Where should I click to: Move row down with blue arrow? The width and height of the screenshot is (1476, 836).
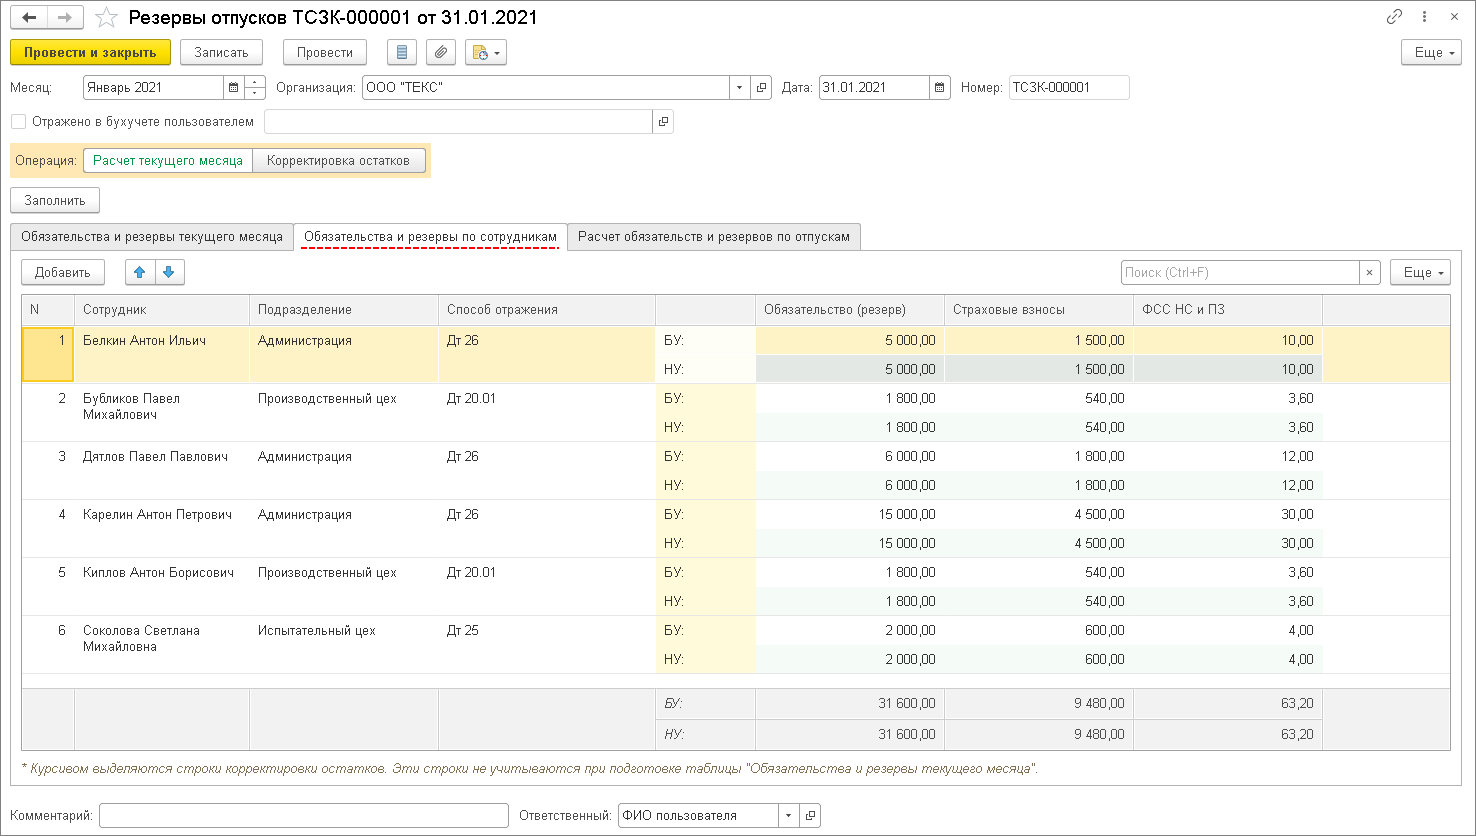click(169, 272)
